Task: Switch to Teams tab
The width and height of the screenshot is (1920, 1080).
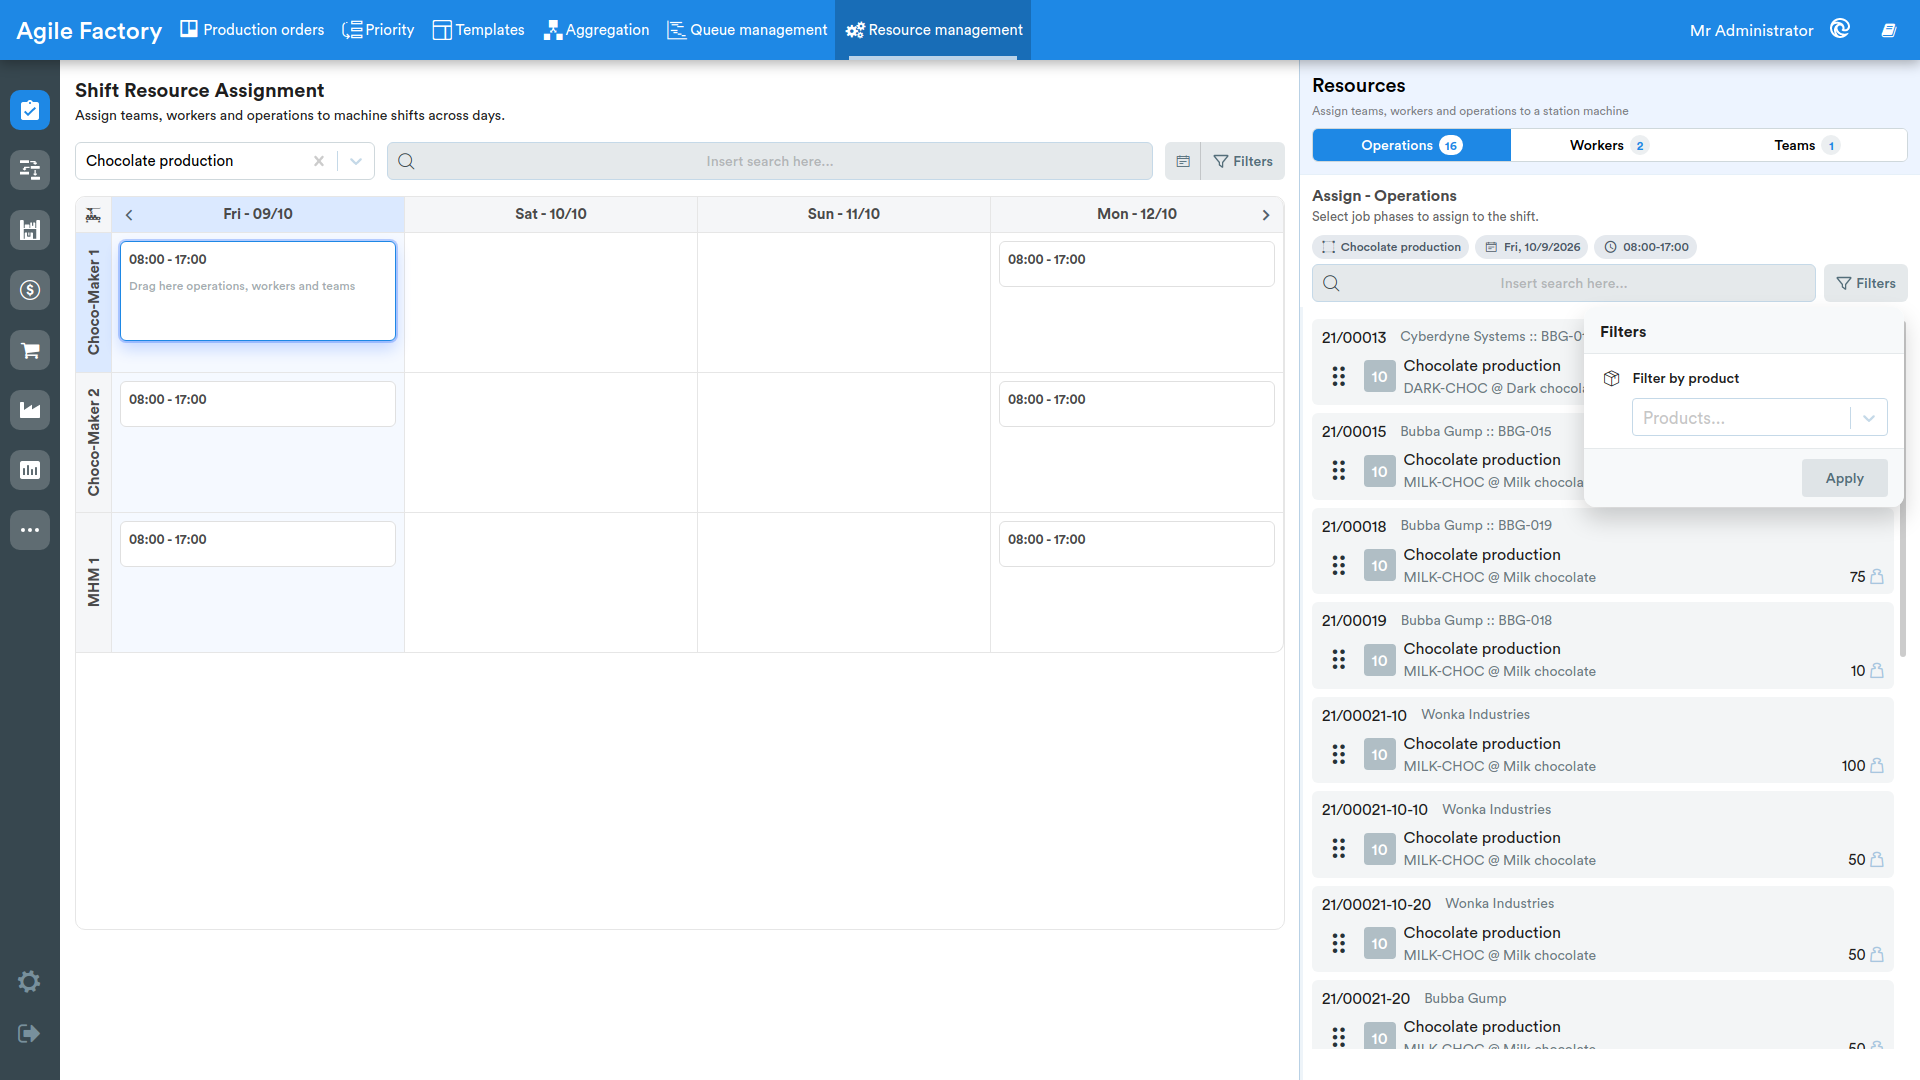Action: tap(1806, 145)
